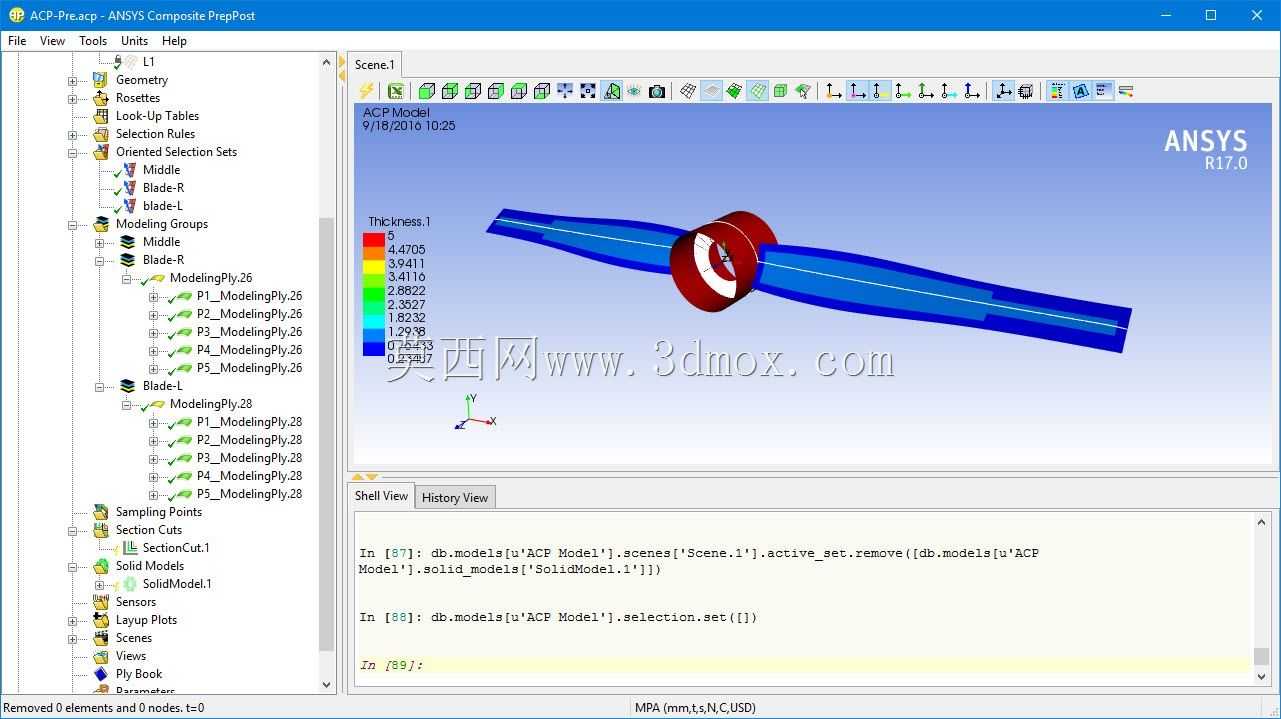Toggle the green highlighted elements icon
1281x719 pixels.
(x=734, y=91)
